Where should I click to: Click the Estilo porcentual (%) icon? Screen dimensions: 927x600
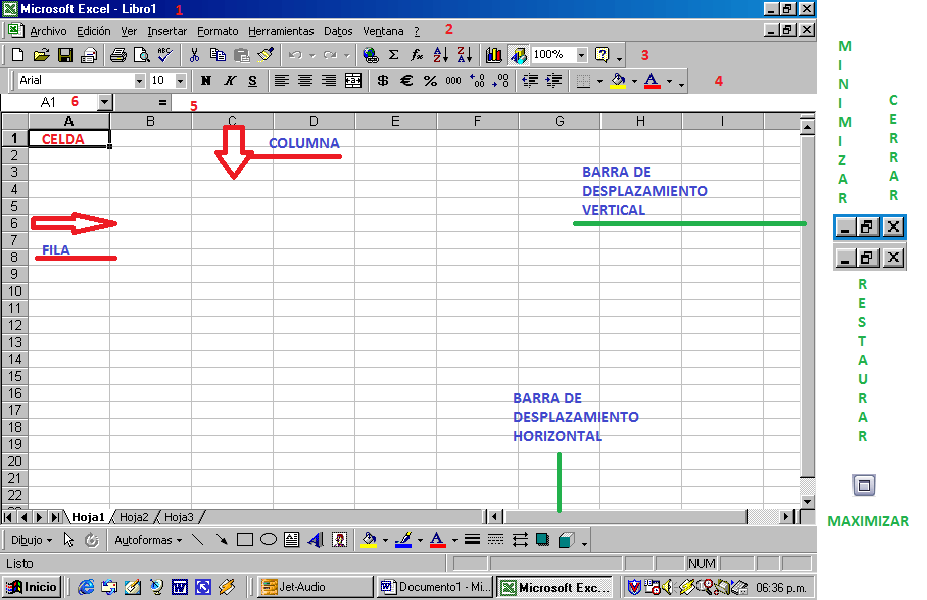pyautogui.click(x=429, y=80)
